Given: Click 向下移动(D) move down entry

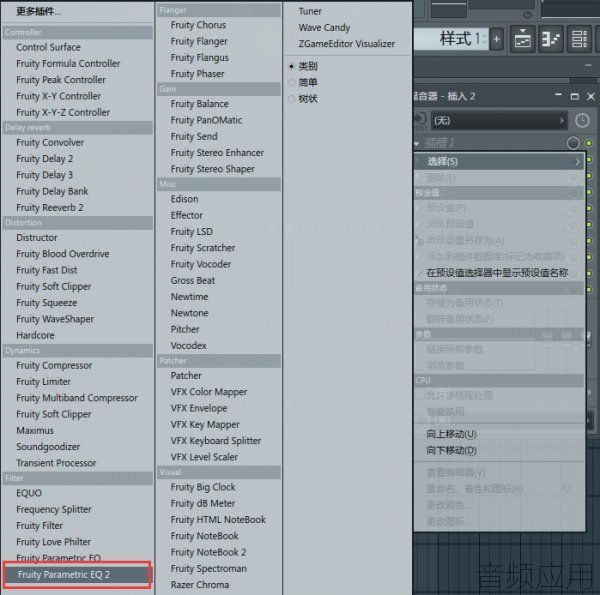Looking at the screenshot, I should (452, 451).
